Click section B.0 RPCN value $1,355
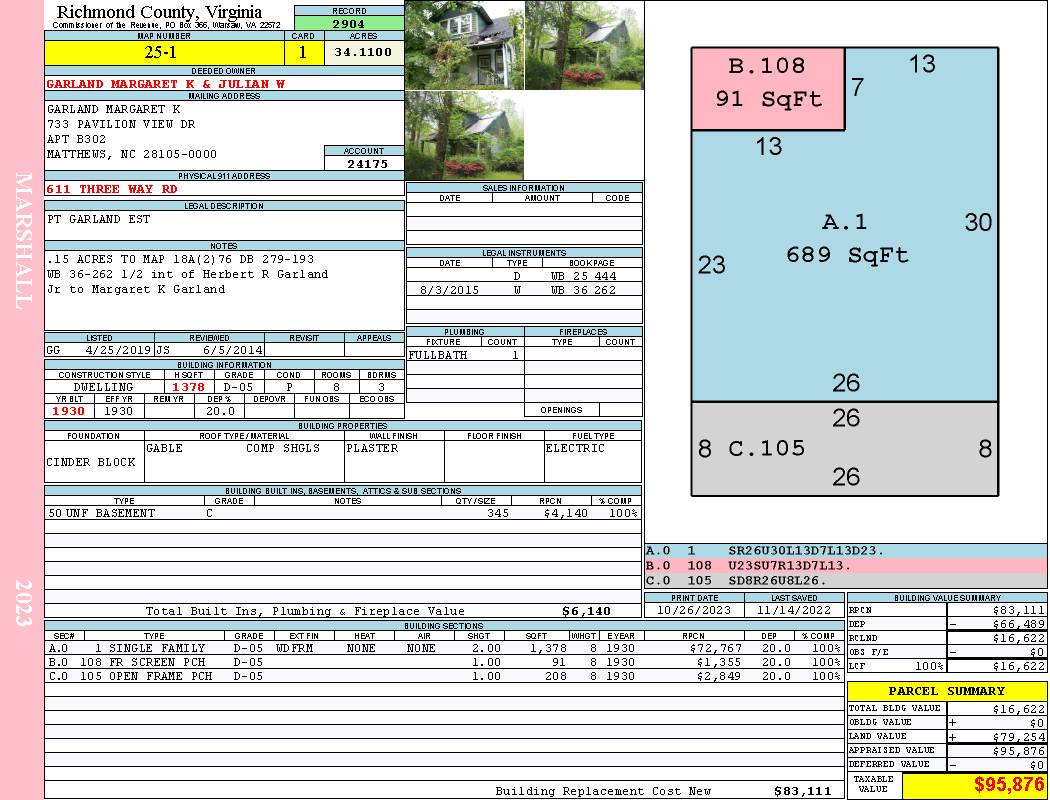 (x=719, y=662)
